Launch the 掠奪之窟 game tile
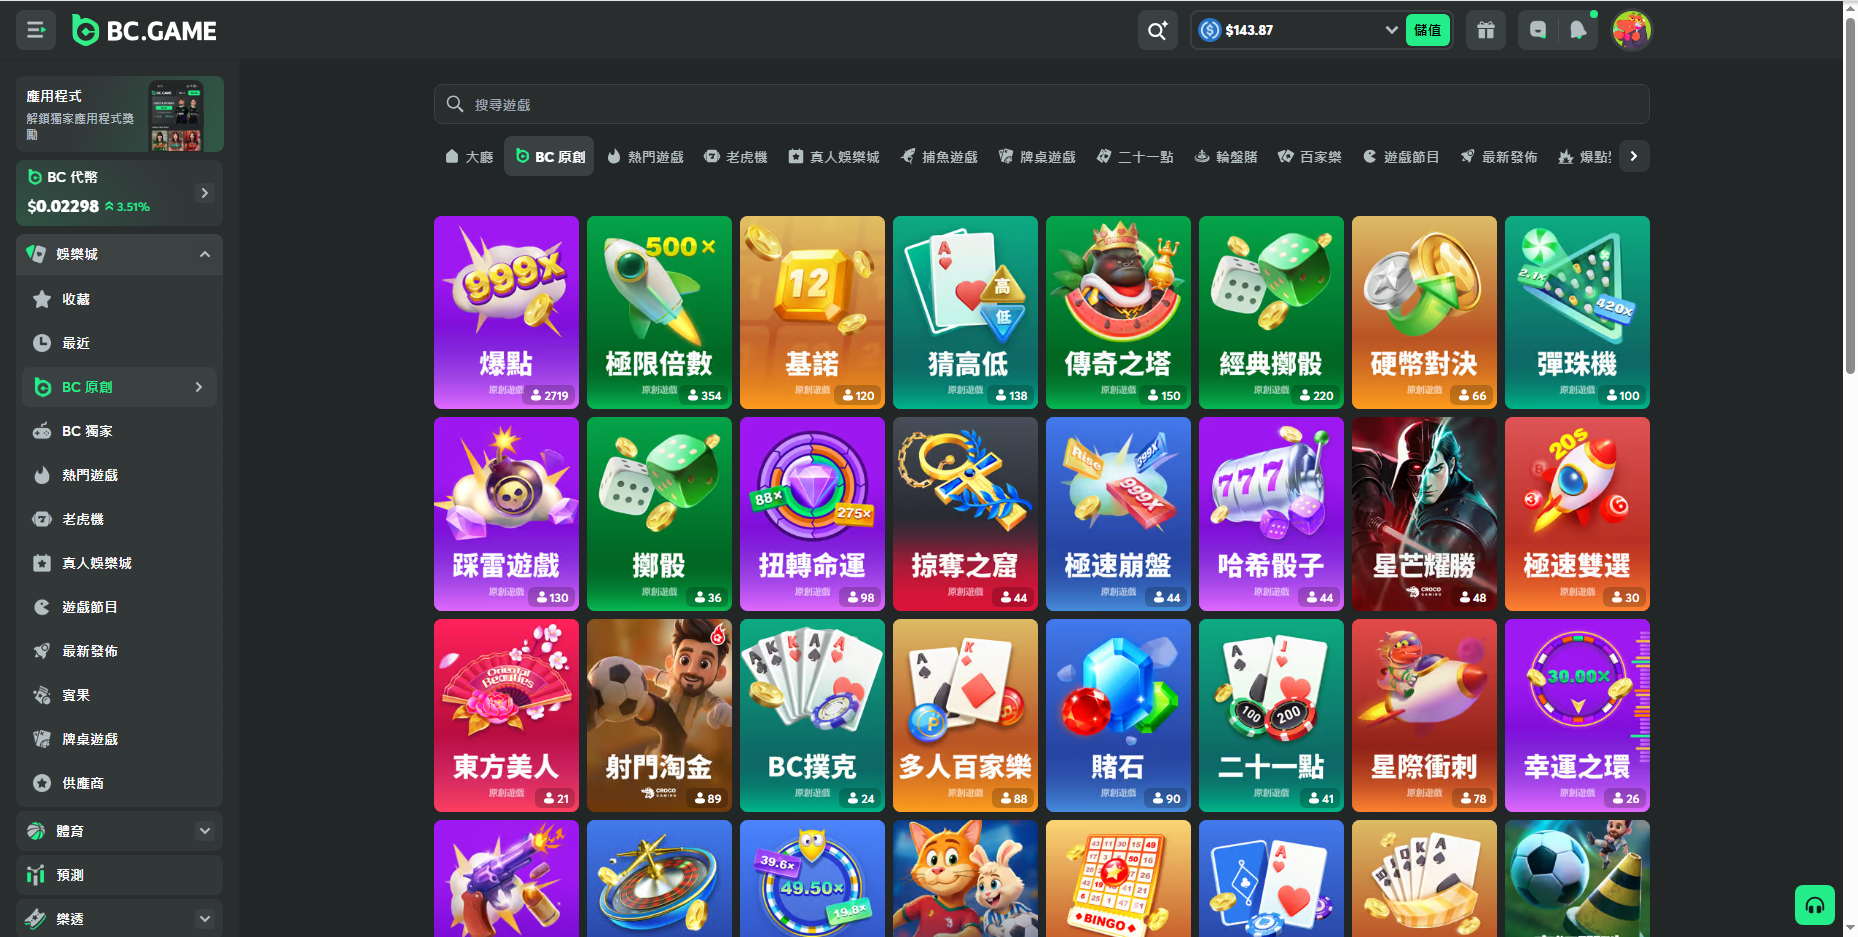The height and width of the screenshot is (937, 1858). [965, 514]
